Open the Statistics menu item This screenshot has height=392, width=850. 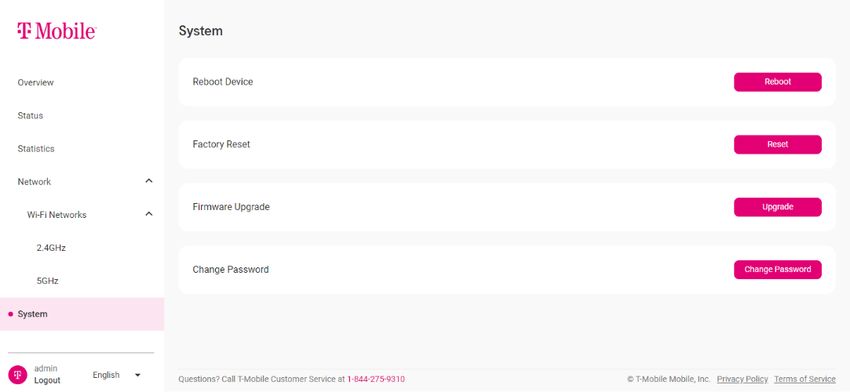point(36,149)
